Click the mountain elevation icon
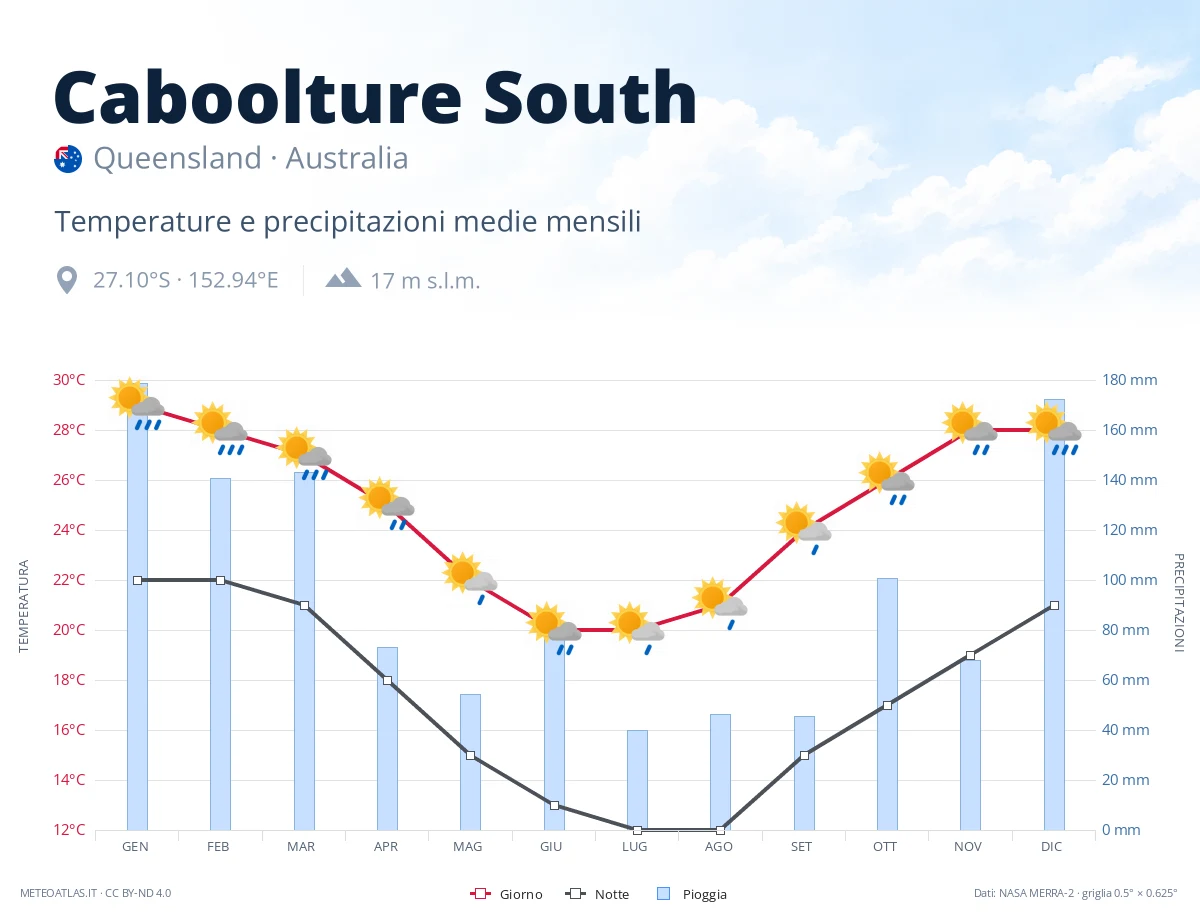1200x920 pixels. (x=343, y=278)
